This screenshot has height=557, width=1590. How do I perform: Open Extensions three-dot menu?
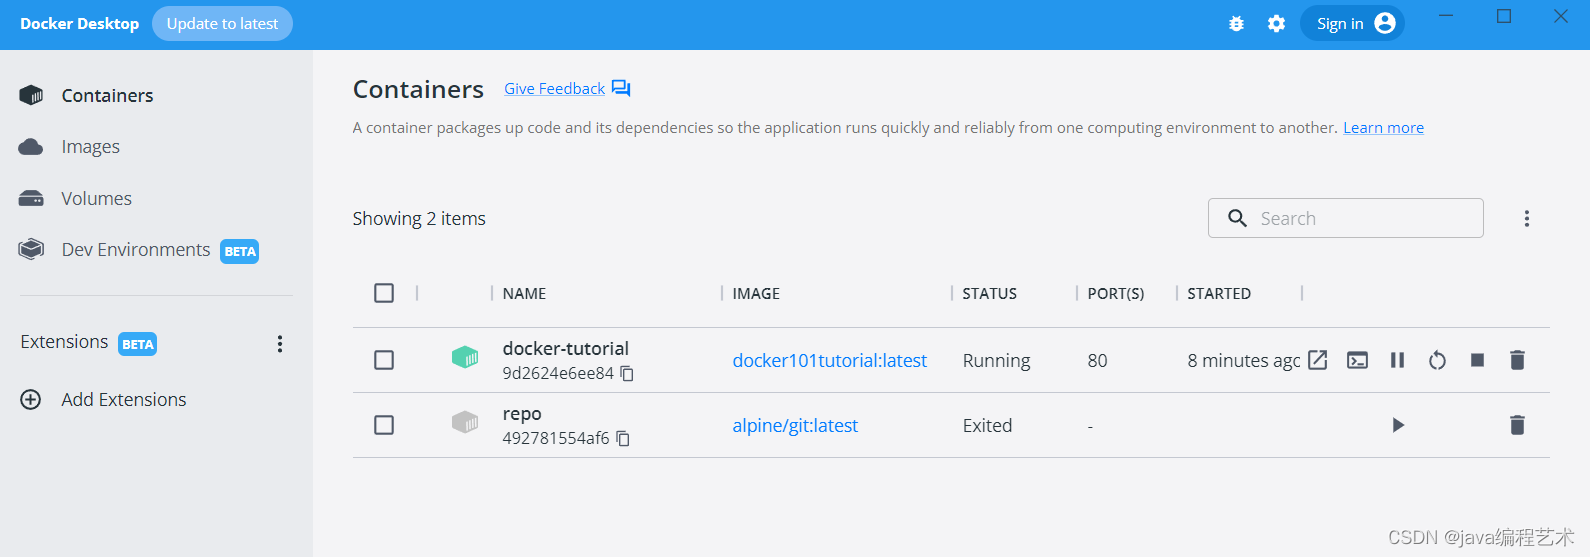280,344
